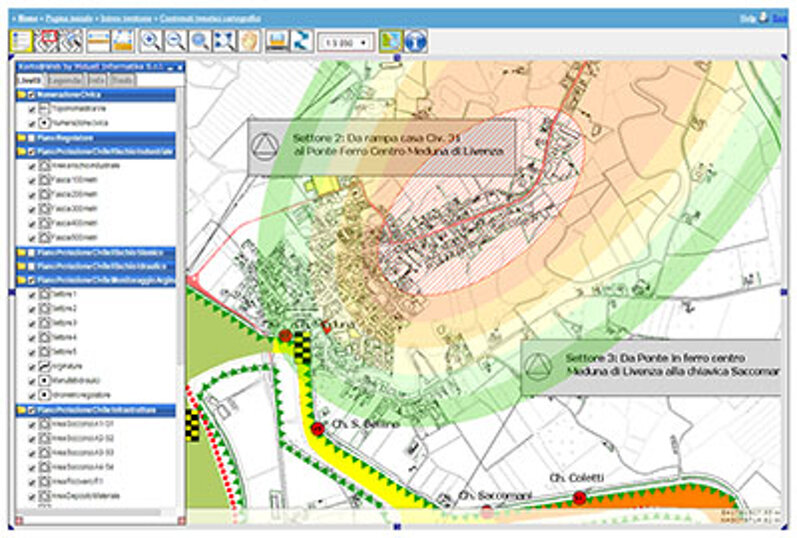Expand the PianoRegolatore folder group

pyautogui.click(x=21, y=137)
